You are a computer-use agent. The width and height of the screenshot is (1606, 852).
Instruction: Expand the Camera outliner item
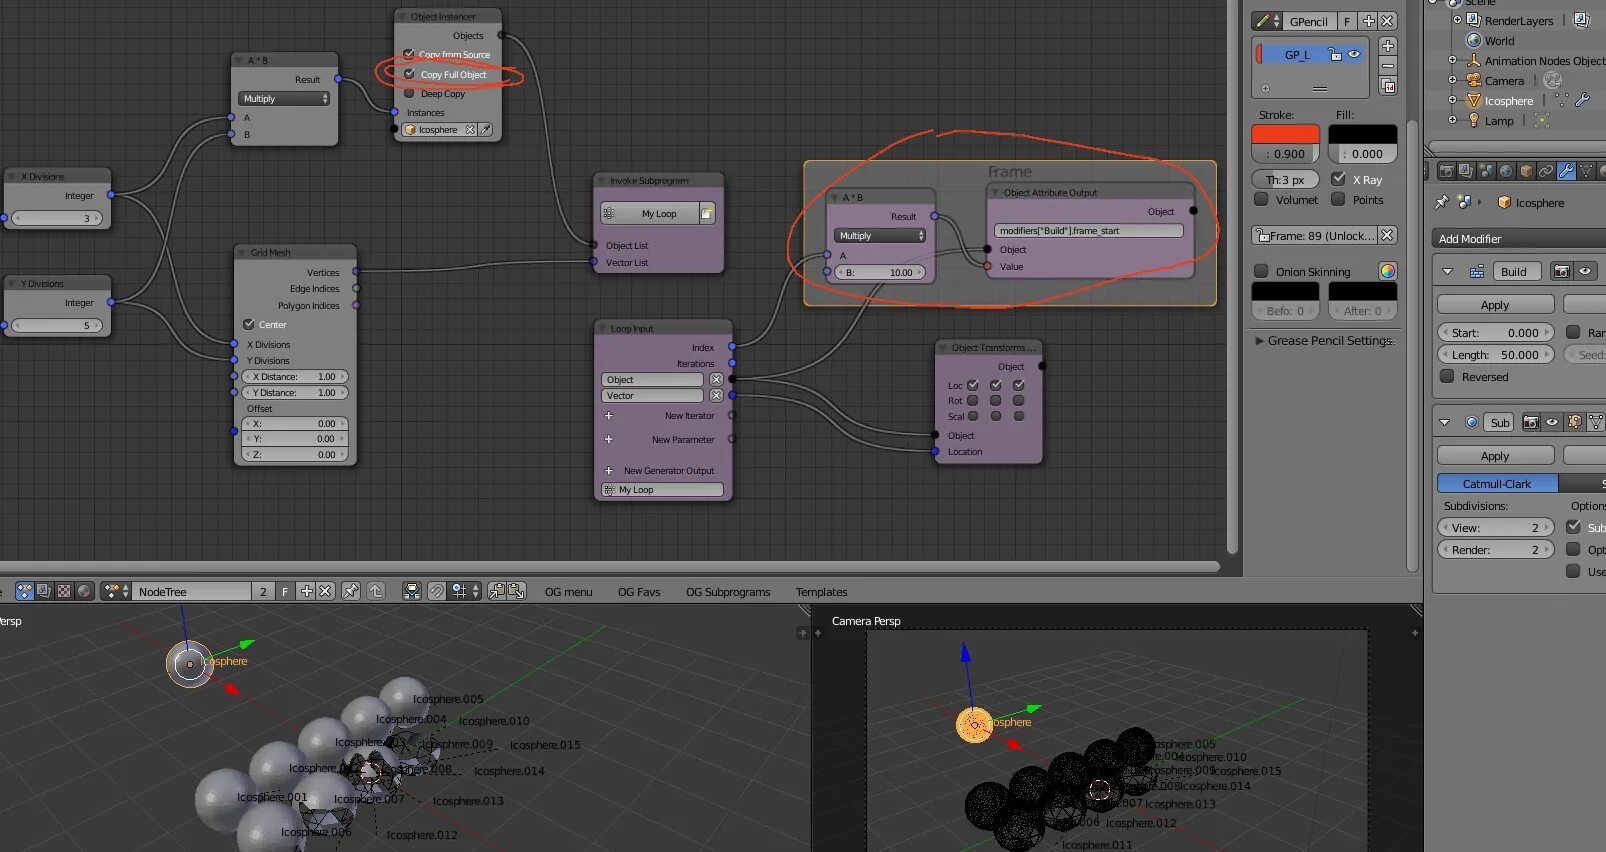1452,80
